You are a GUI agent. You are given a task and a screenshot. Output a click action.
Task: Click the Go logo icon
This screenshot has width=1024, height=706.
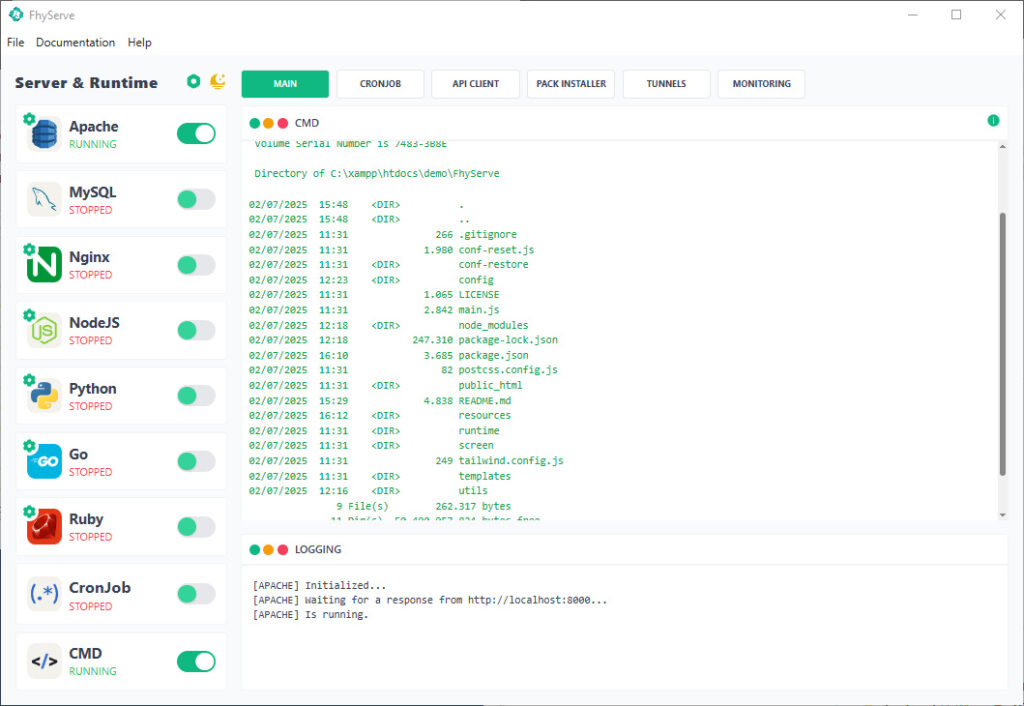44,461
